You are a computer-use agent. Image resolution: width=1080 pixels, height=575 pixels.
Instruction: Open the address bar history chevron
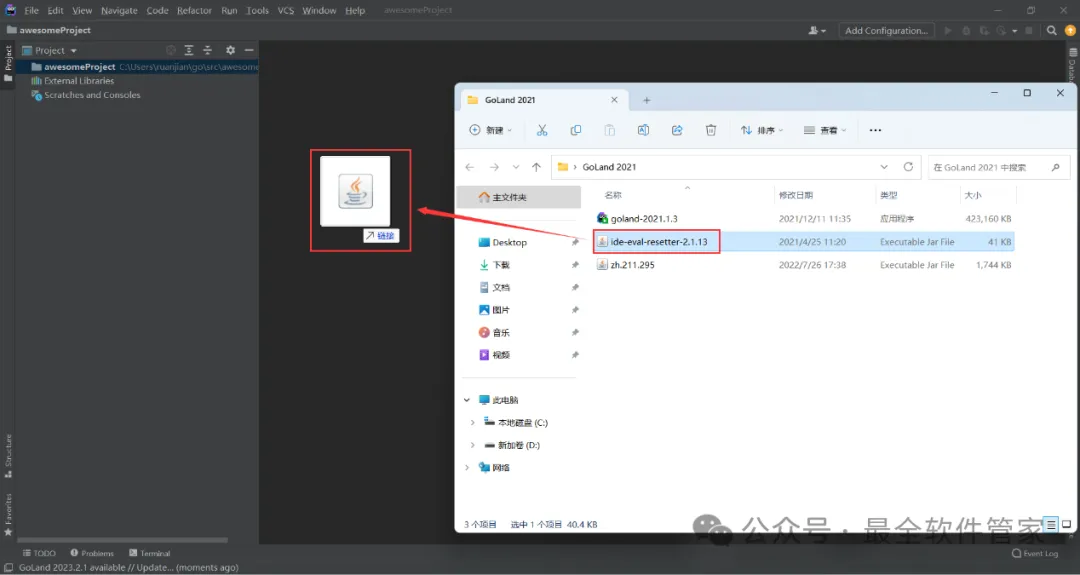point(884,167)
